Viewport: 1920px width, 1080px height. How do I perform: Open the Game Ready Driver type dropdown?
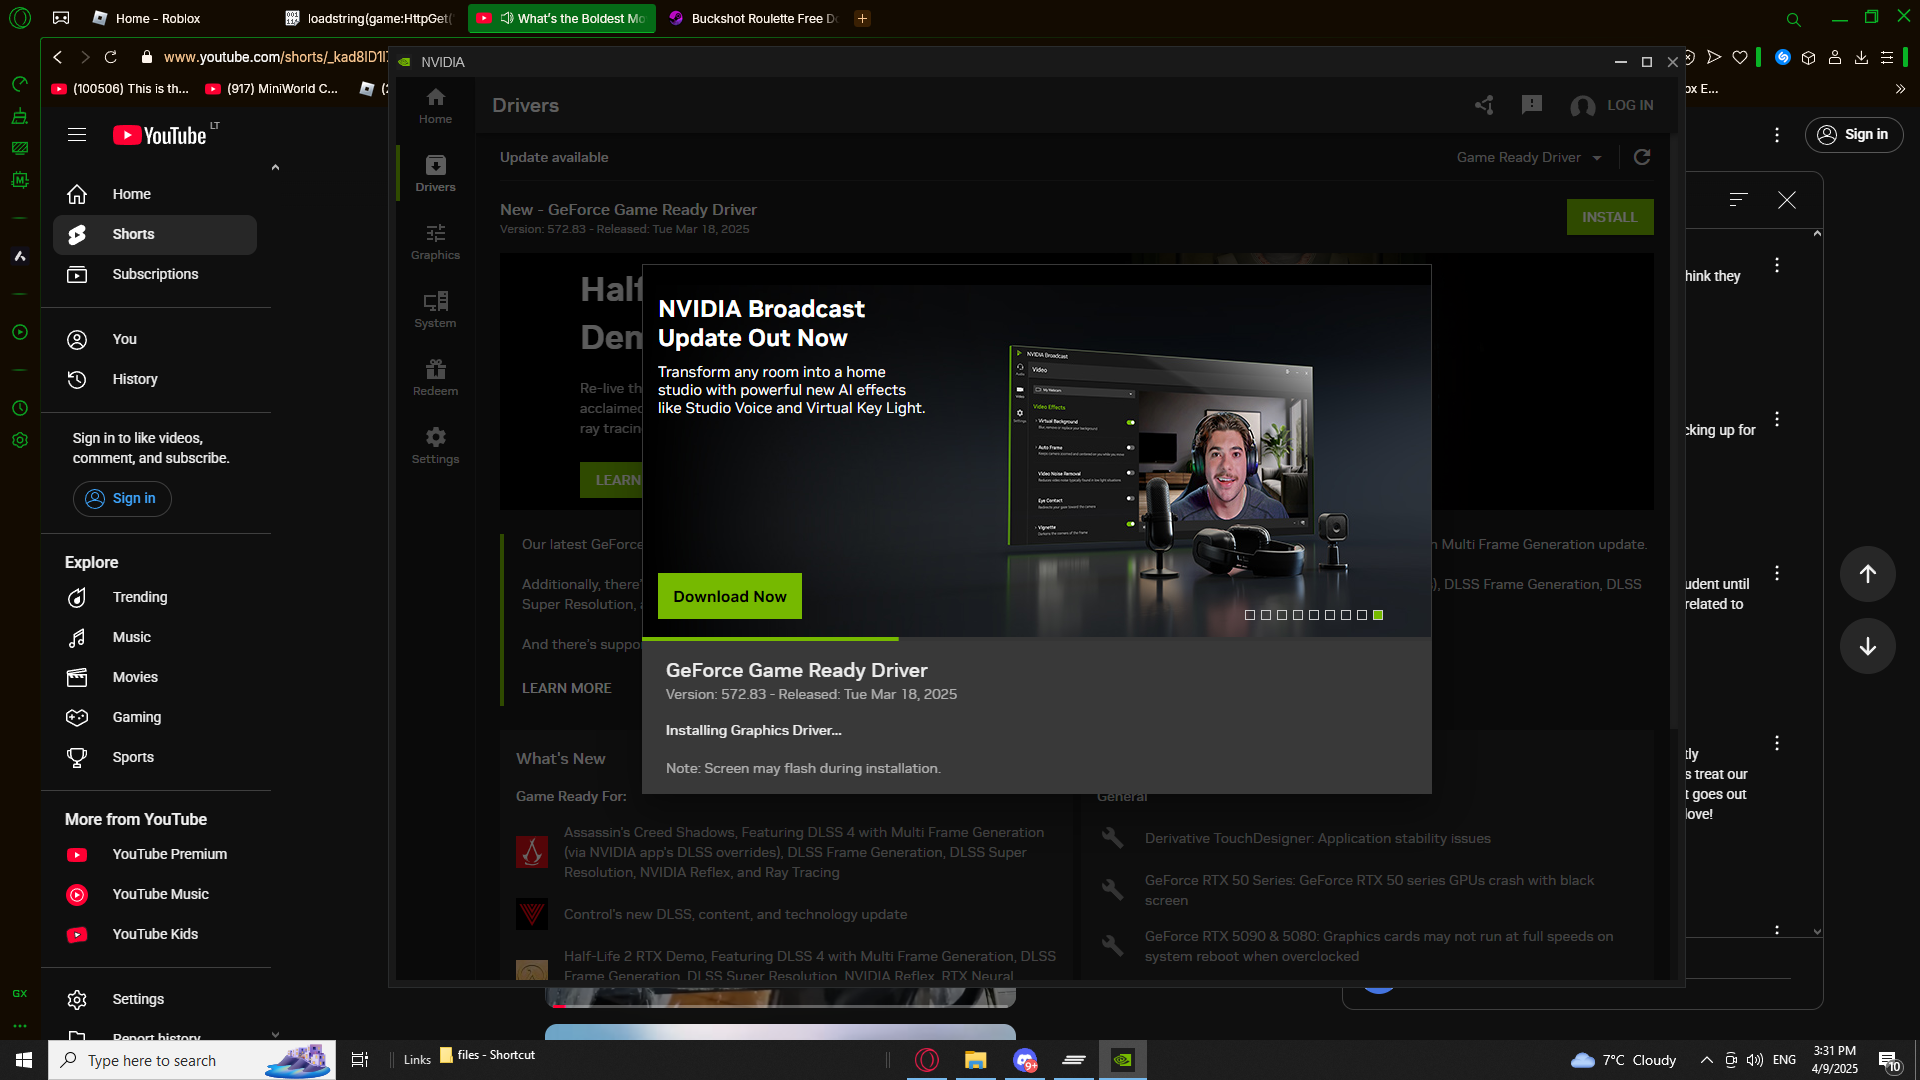click(1529, 157)
